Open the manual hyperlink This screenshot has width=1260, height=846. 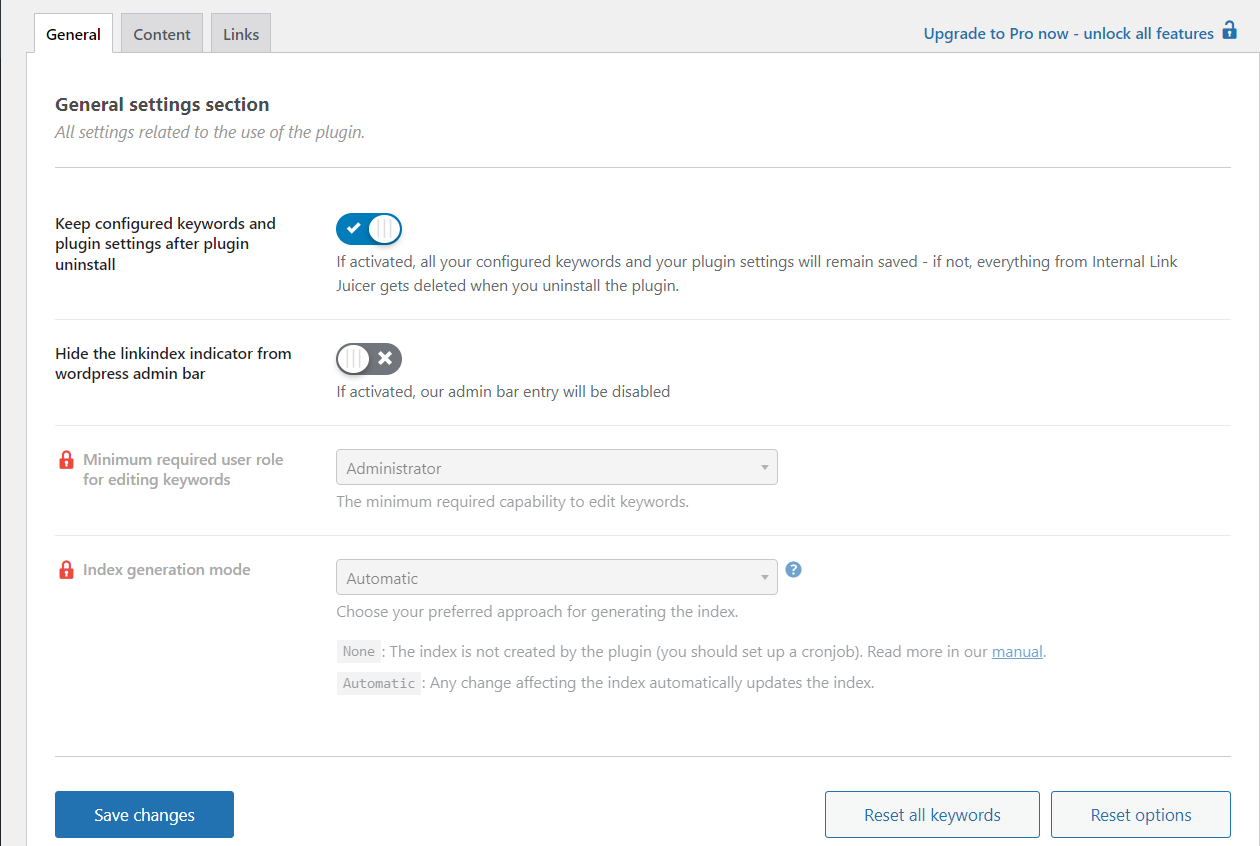coord(1017,651)
